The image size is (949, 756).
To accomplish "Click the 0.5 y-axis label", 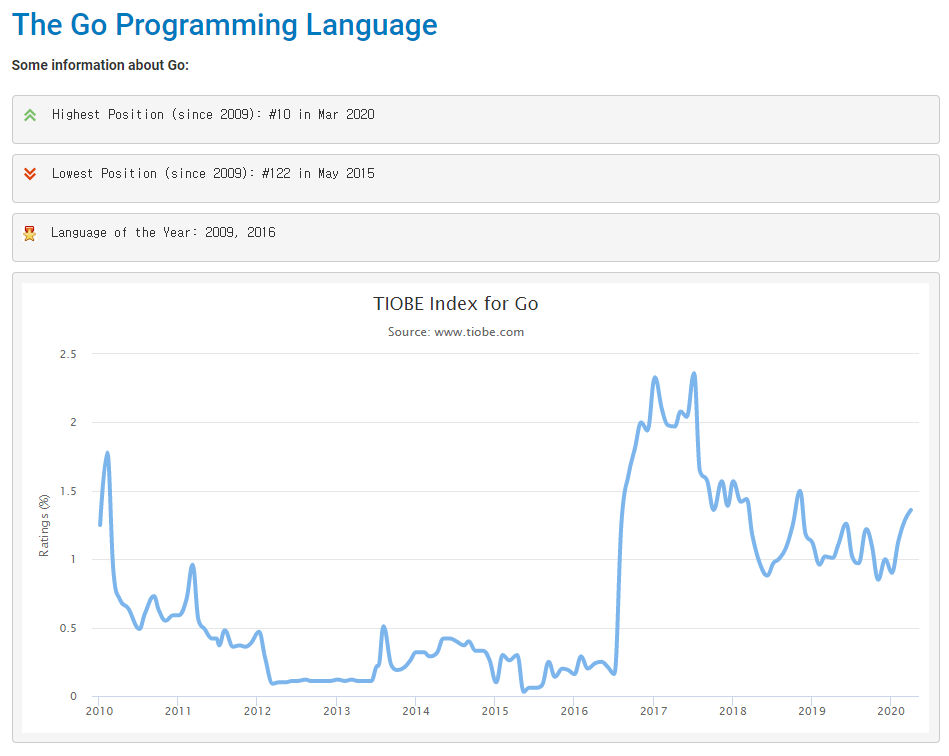I will (68, 628).
